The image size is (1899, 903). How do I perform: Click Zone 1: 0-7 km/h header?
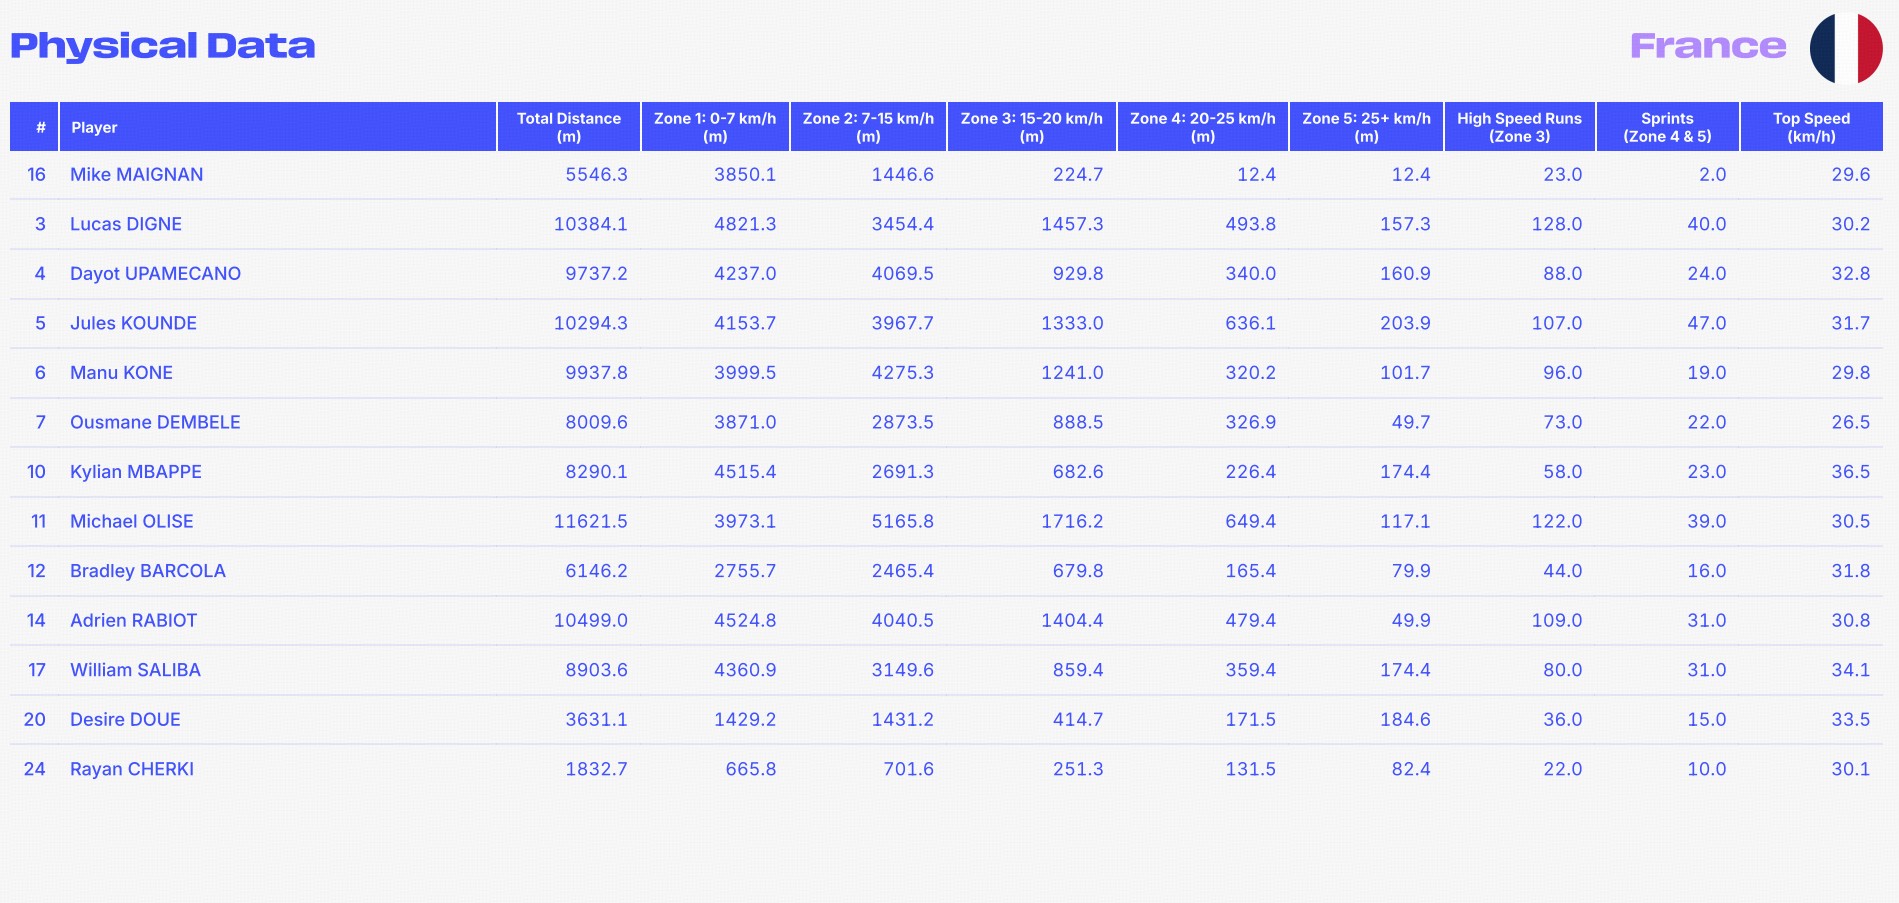[x=715, y=127]
